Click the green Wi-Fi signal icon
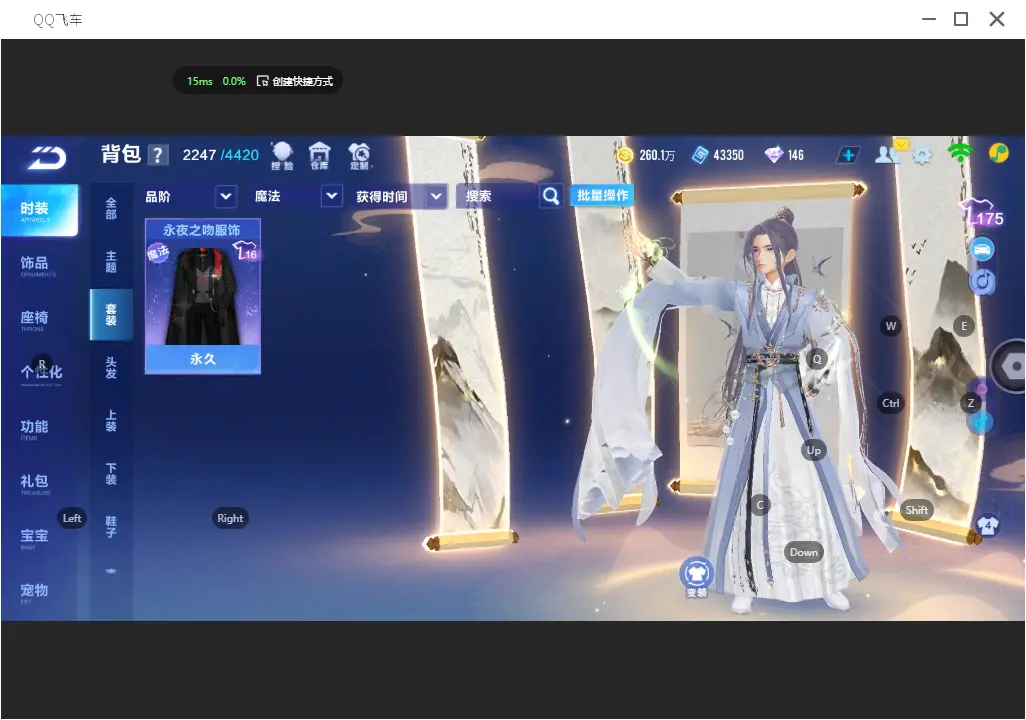Image resolution: width=1026 pixels, height=720 pixels. coord(960,153)
